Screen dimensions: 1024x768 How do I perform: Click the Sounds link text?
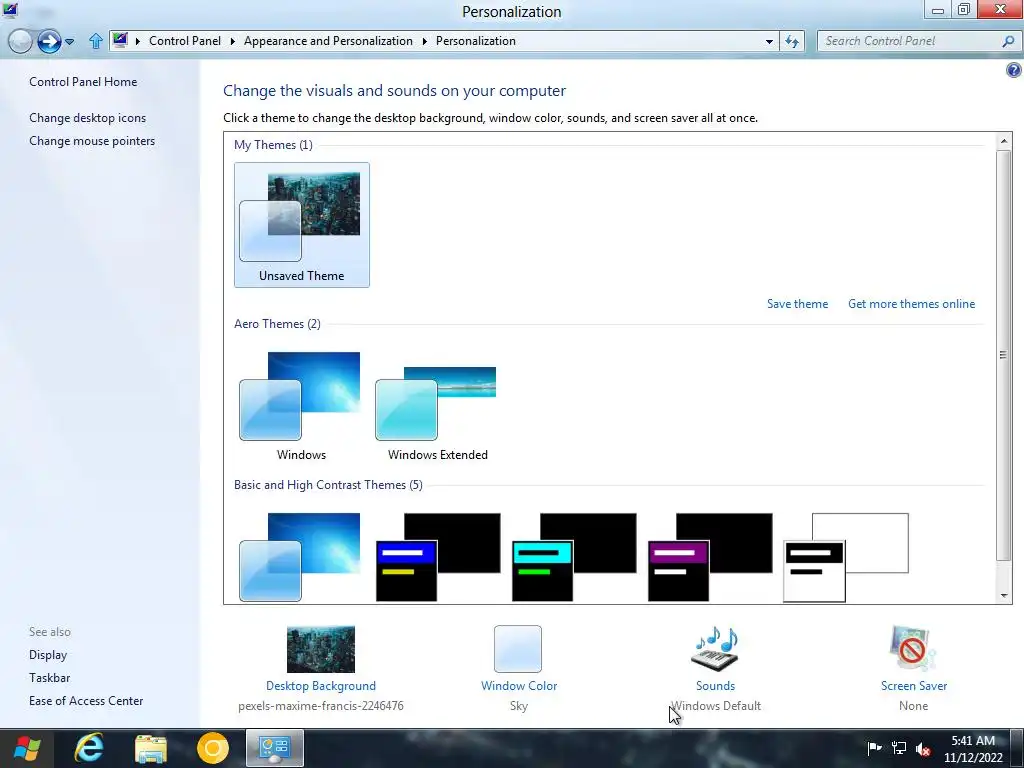(715, 686)
